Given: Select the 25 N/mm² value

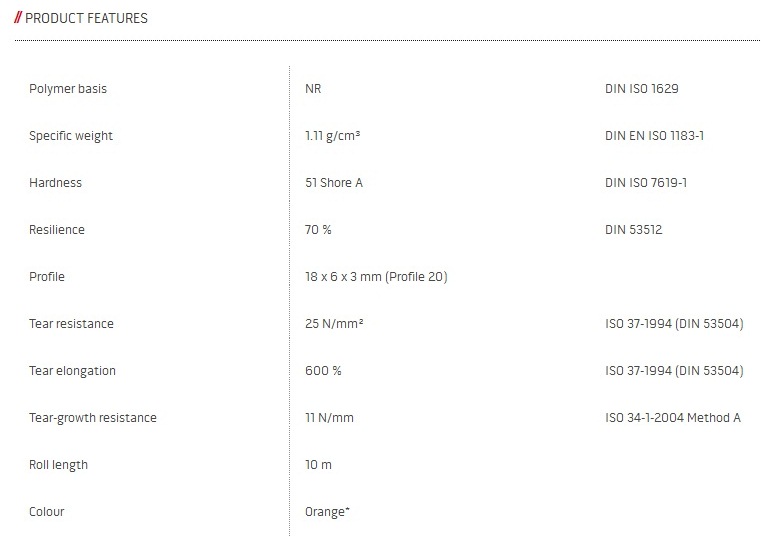Looking at the screenshot, I should point(335,324).
